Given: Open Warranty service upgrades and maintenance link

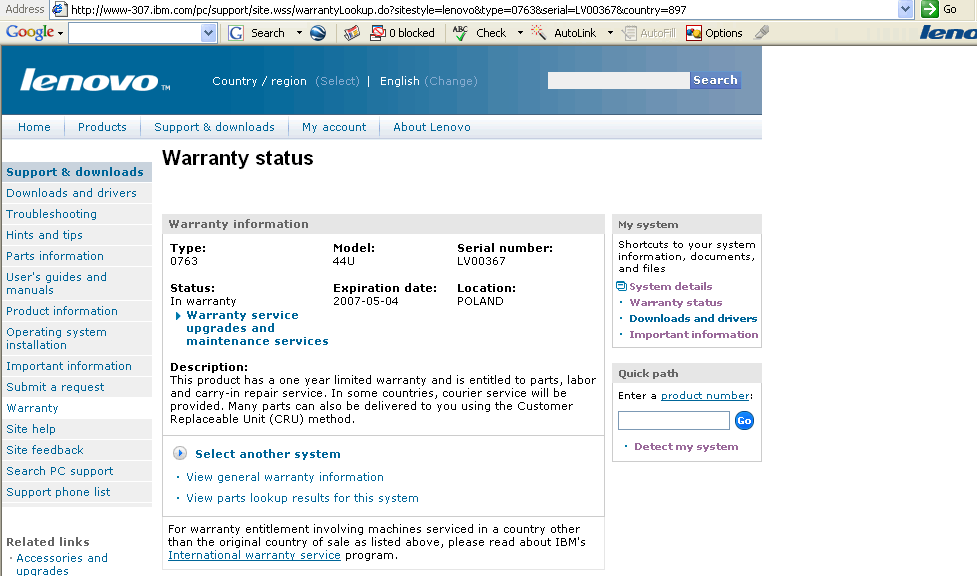Looking at the screenshot, I should pyautogui.click(x=257, y=329).
